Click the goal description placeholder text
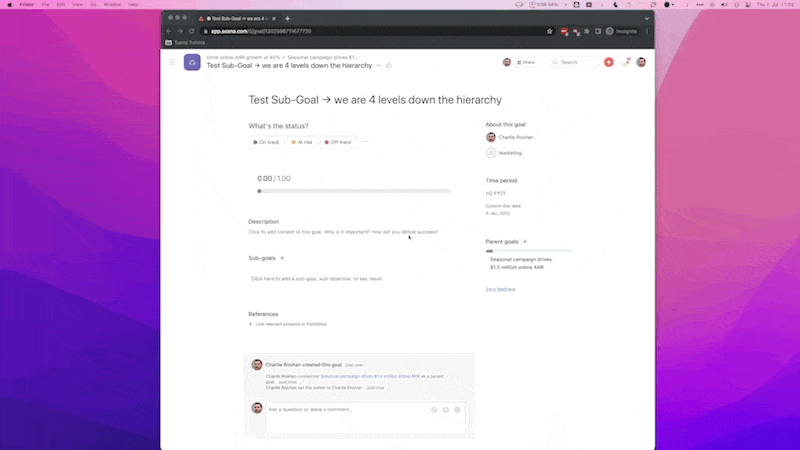Image resolution: width=800 pixels, height=450 pixels. point(343,232)
